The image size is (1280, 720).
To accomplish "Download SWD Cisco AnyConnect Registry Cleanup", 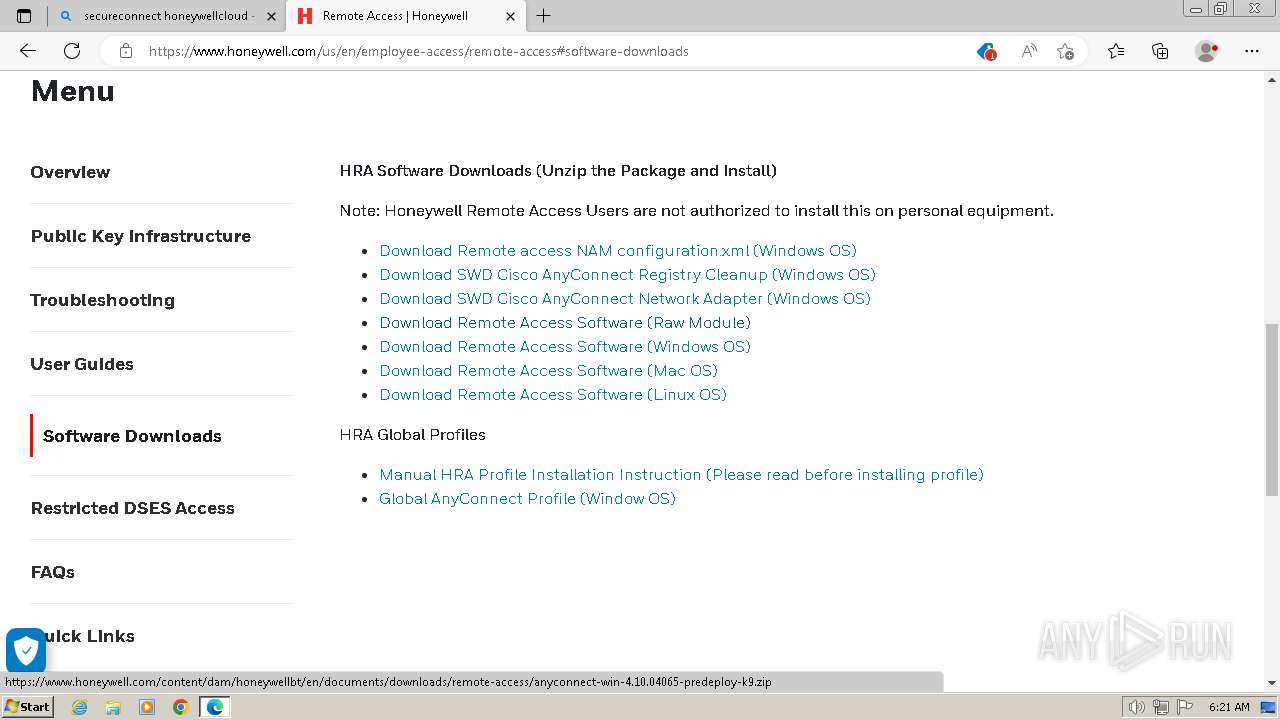I will pos(627,275).
